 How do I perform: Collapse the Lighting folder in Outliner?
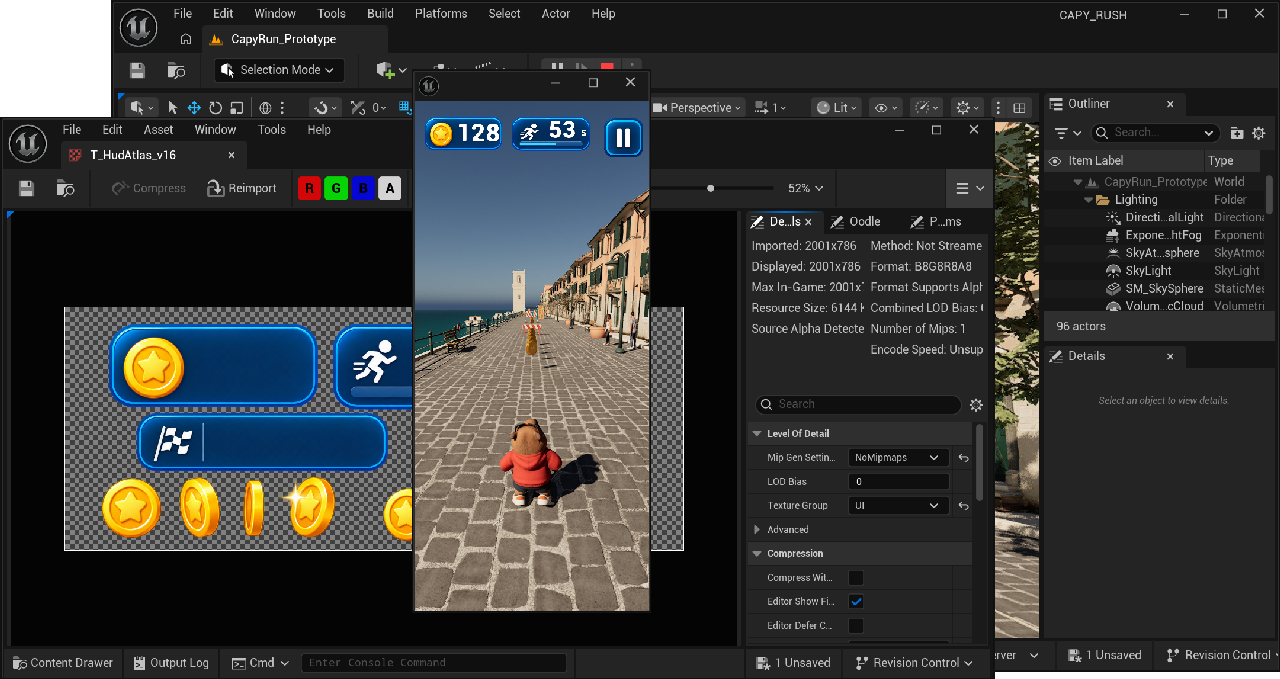pyautogui.click(x=1089, y=200)
